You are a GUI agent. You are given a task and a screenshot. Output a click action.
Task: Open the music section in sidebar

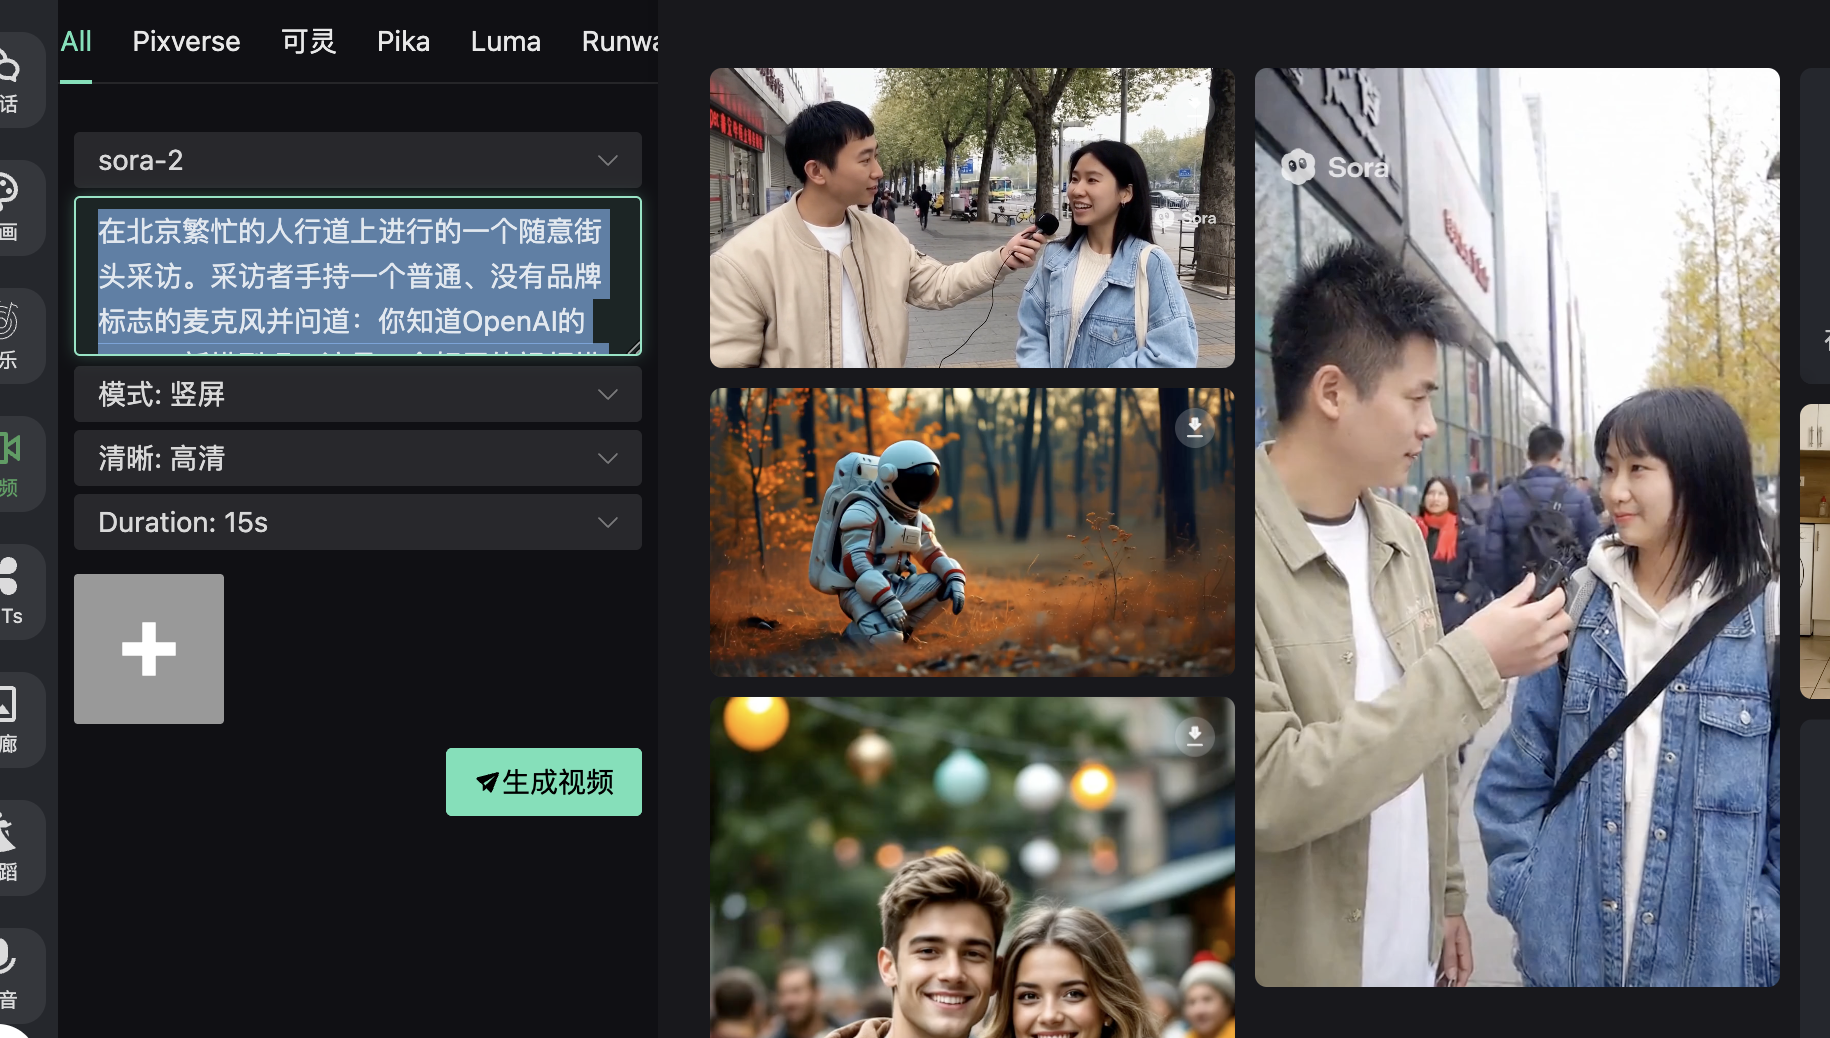(12, 335)
